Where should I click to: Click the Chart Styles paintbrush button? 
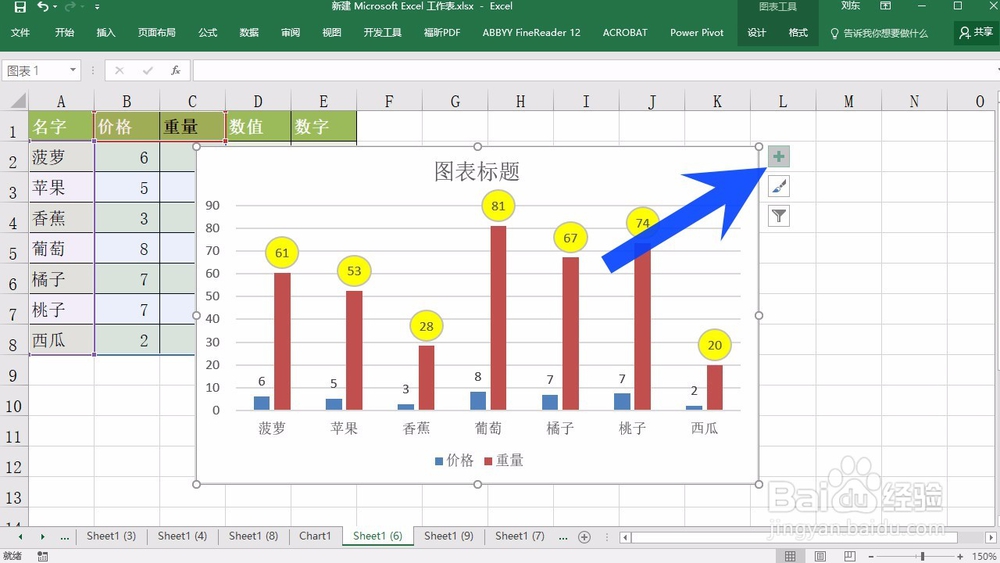(779, 186)
